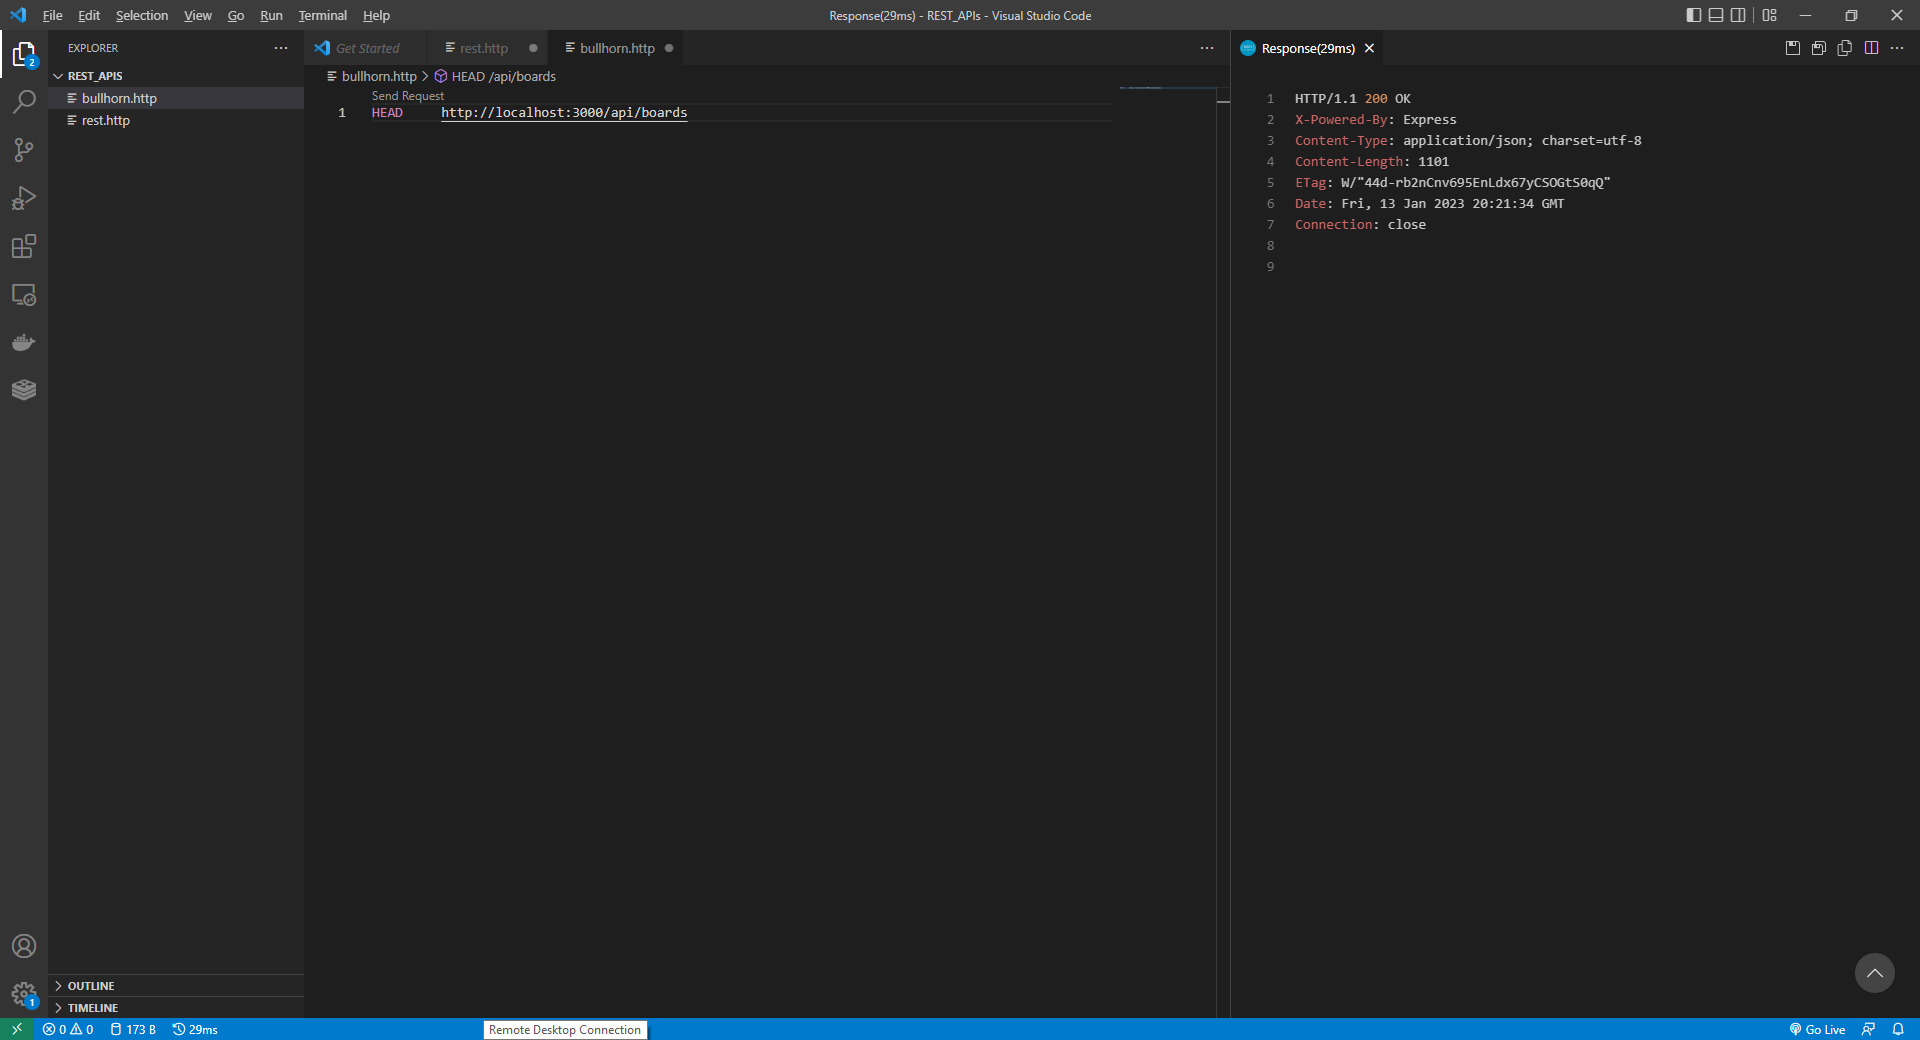The height and width of the screenshot is (1040, 1920).
Task: Click the remote window status bar icon
Action: [x=17, y=1029]
